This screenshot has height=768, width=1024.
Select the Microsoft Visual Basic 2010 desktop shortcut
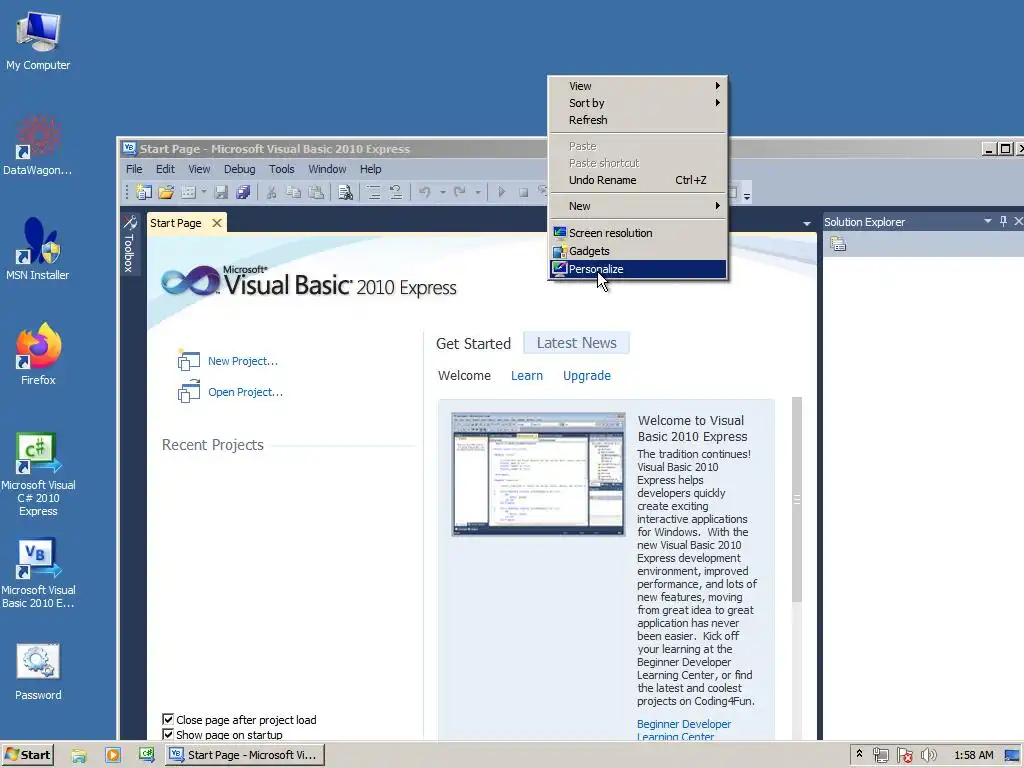(x=38, y=573)
